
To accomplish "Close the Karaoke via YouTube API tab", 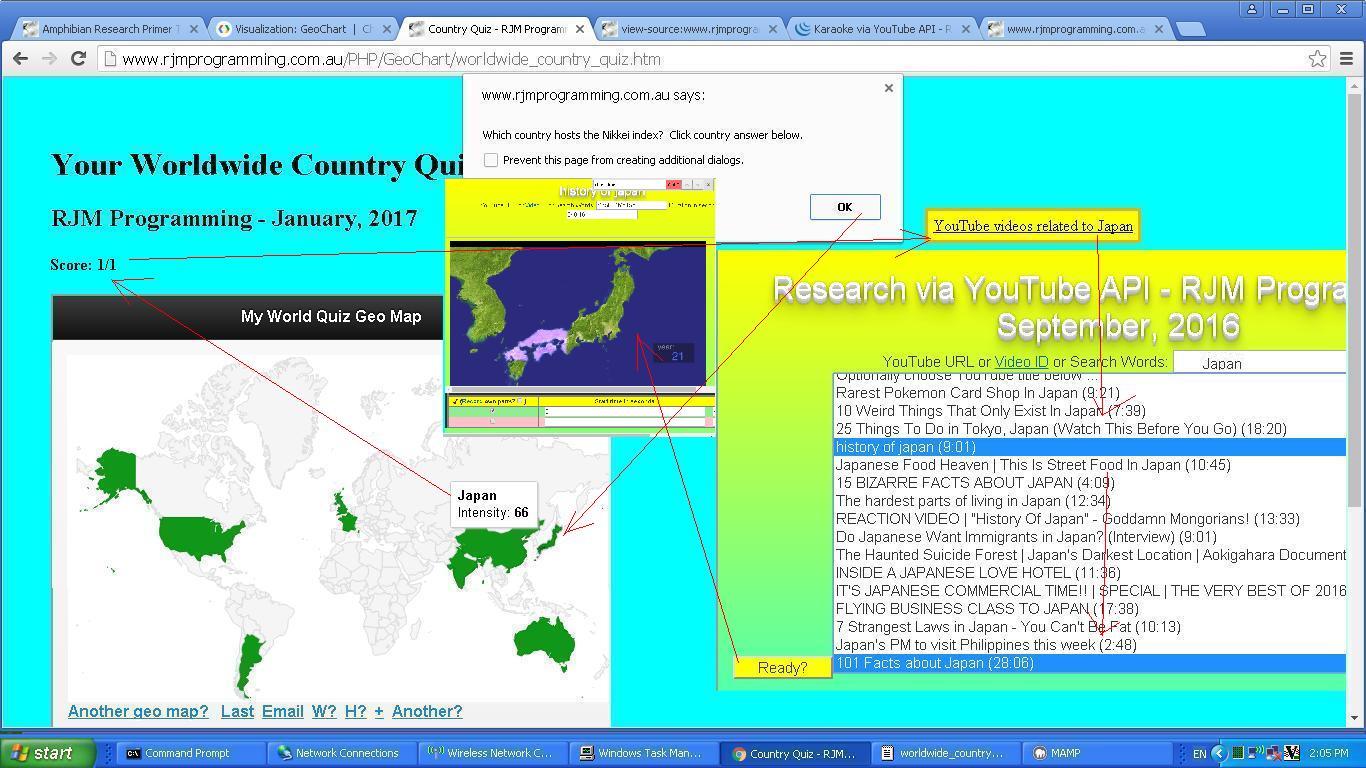I will [x=965, y=29].
